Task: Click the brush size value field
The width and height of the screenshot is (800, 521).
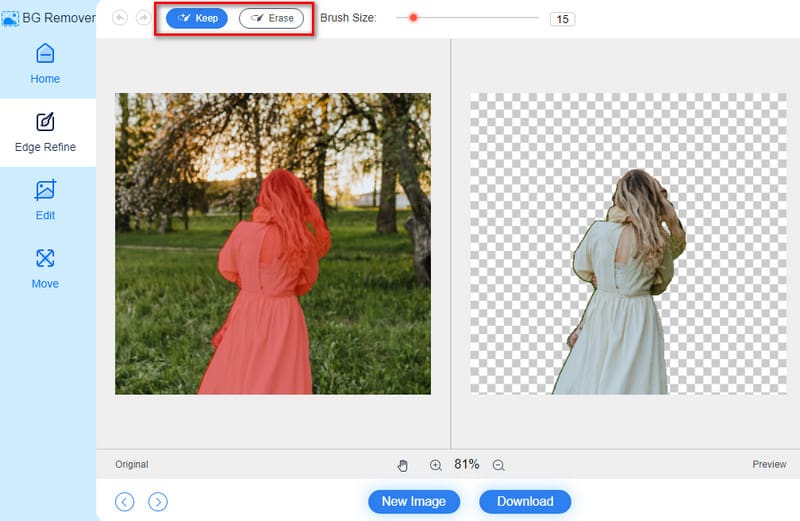Action: point(562,19)
